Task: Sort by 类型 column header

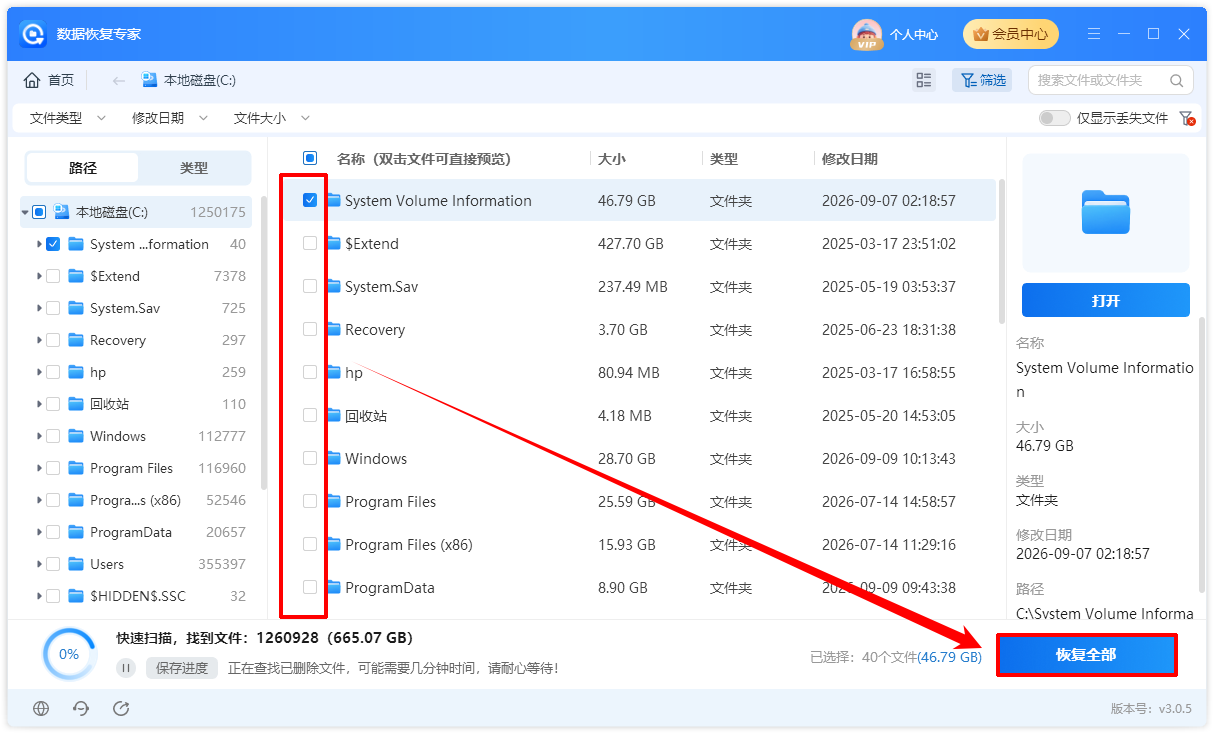Action: 724,159
